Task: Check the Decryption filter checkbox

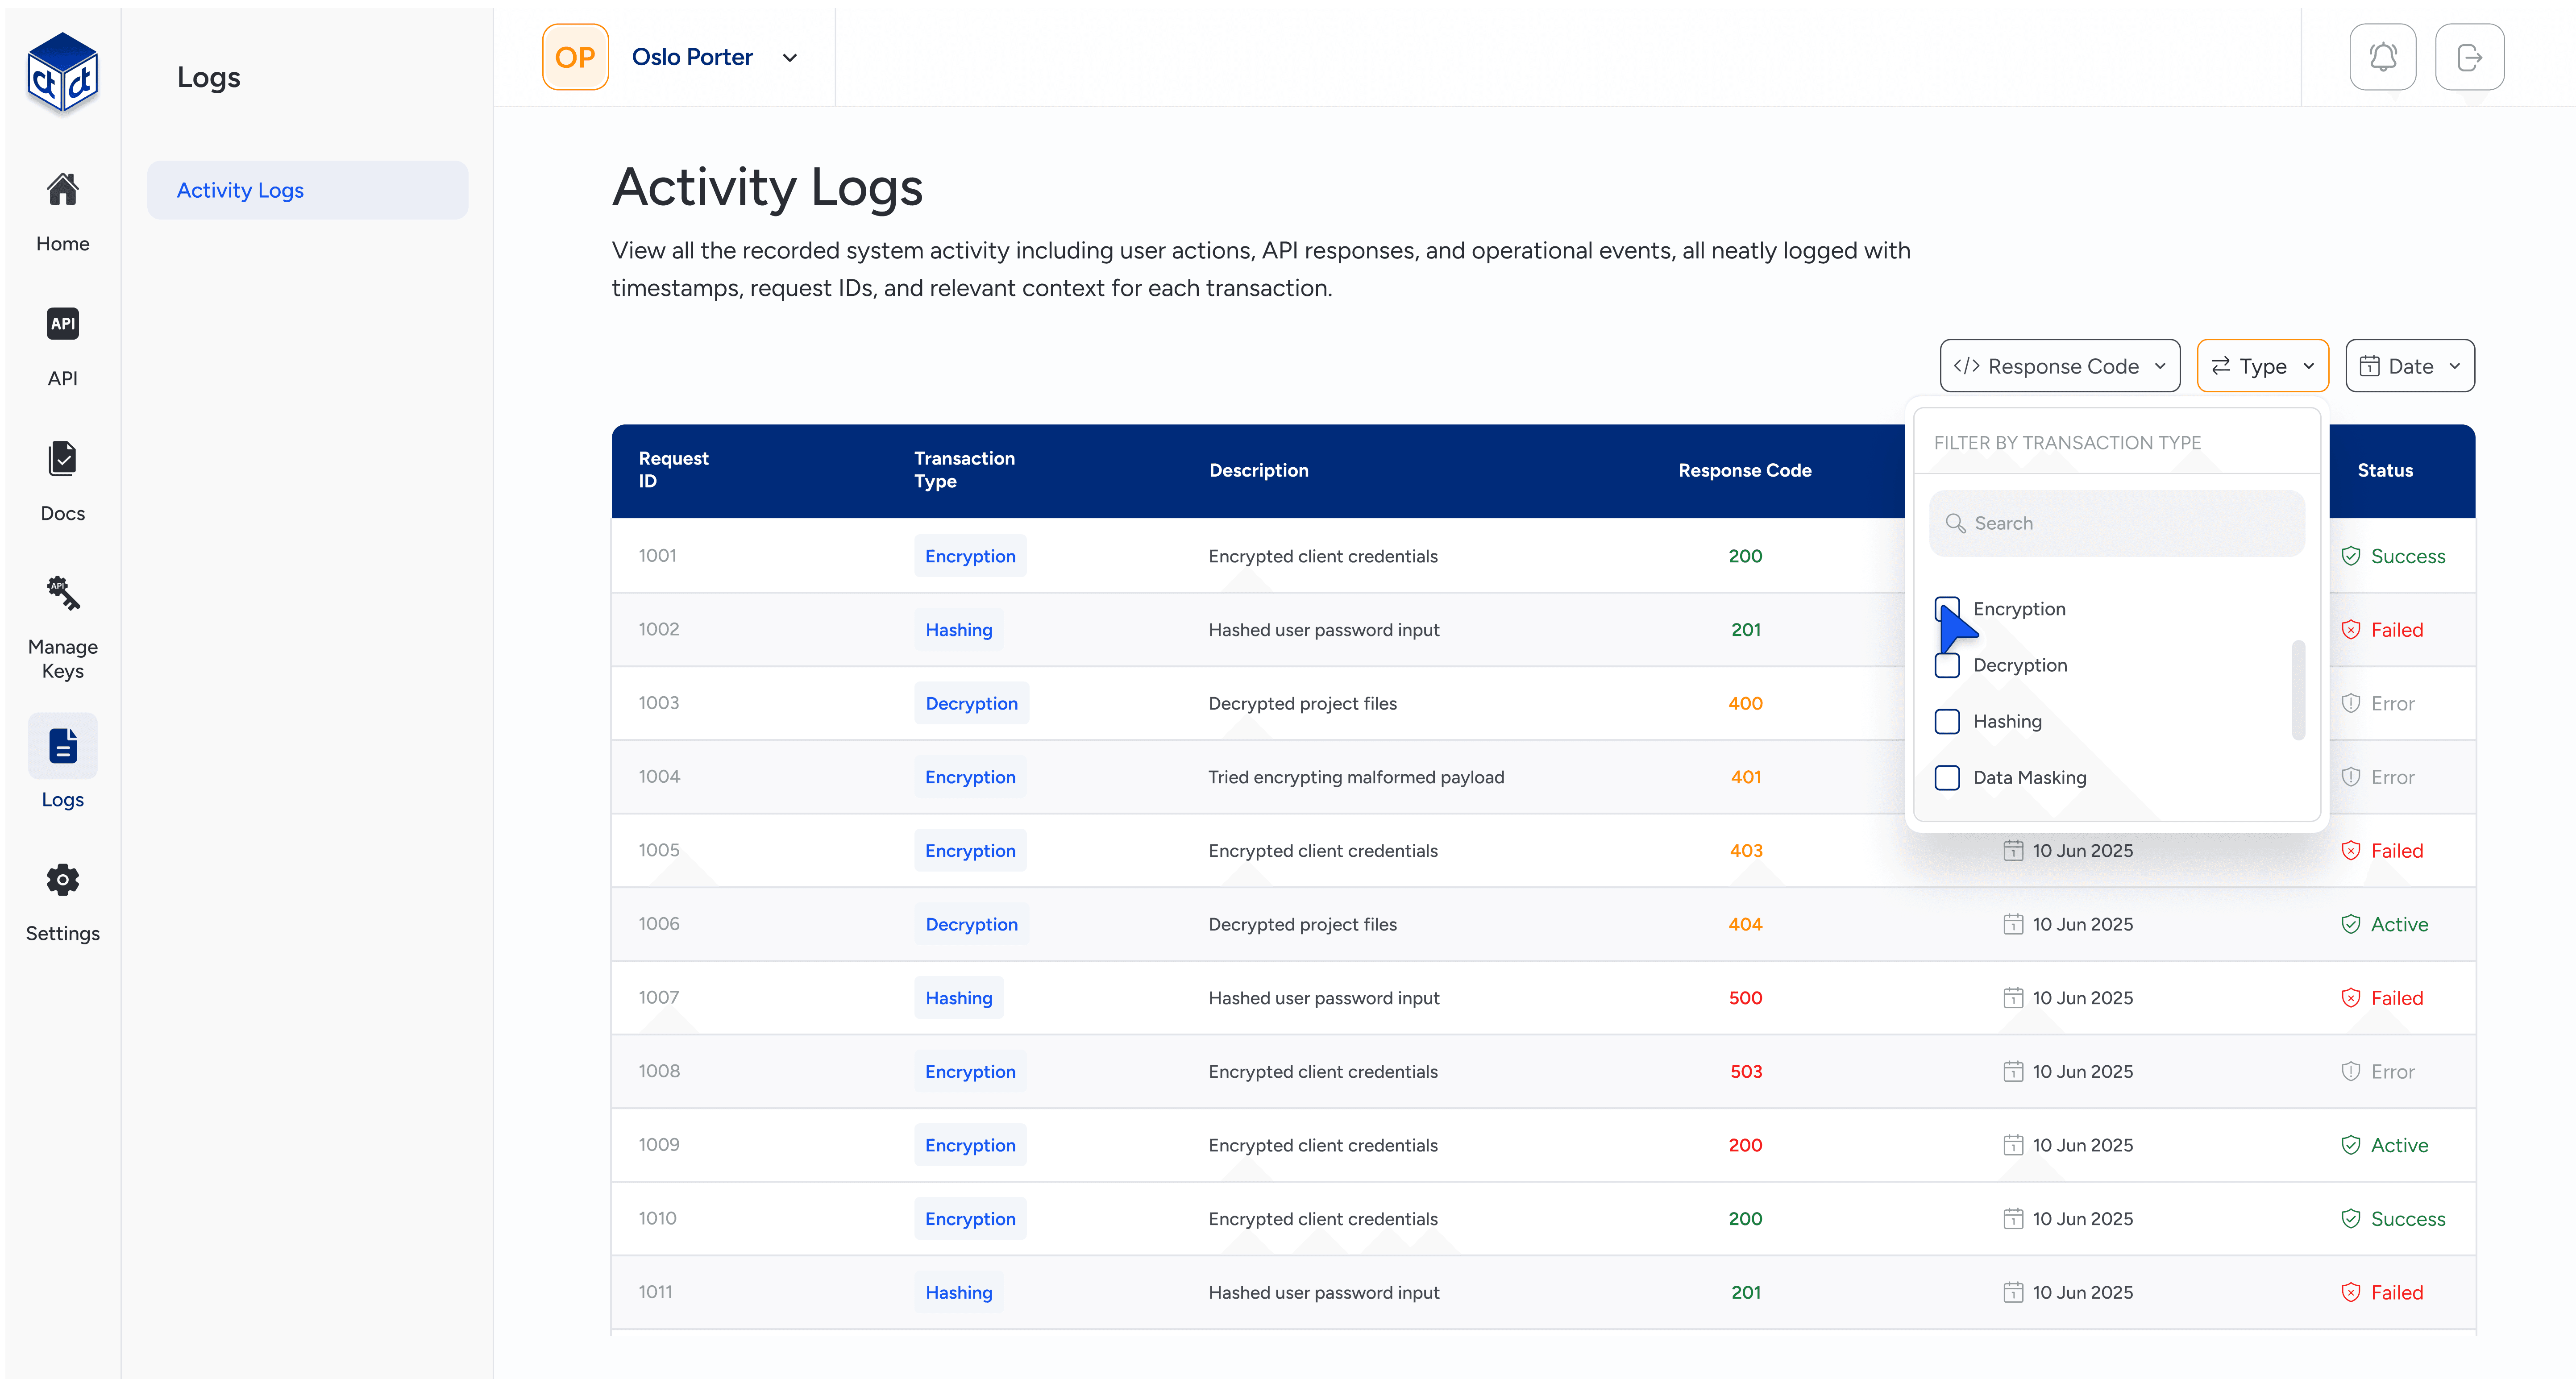Action: tap(1947, 665)
